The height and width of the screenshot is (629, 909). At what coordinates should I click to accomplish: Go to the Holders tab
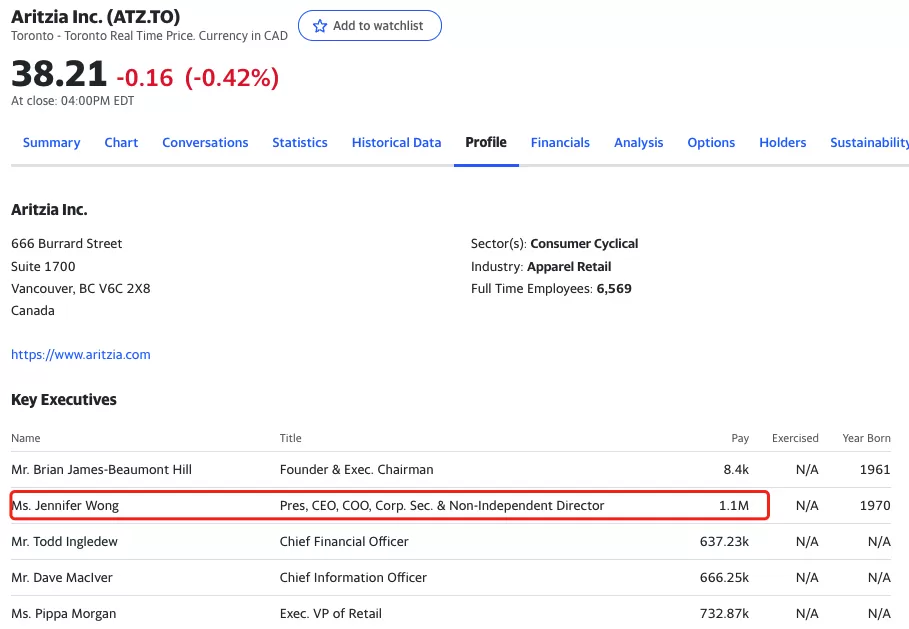(x=783, y=143)
